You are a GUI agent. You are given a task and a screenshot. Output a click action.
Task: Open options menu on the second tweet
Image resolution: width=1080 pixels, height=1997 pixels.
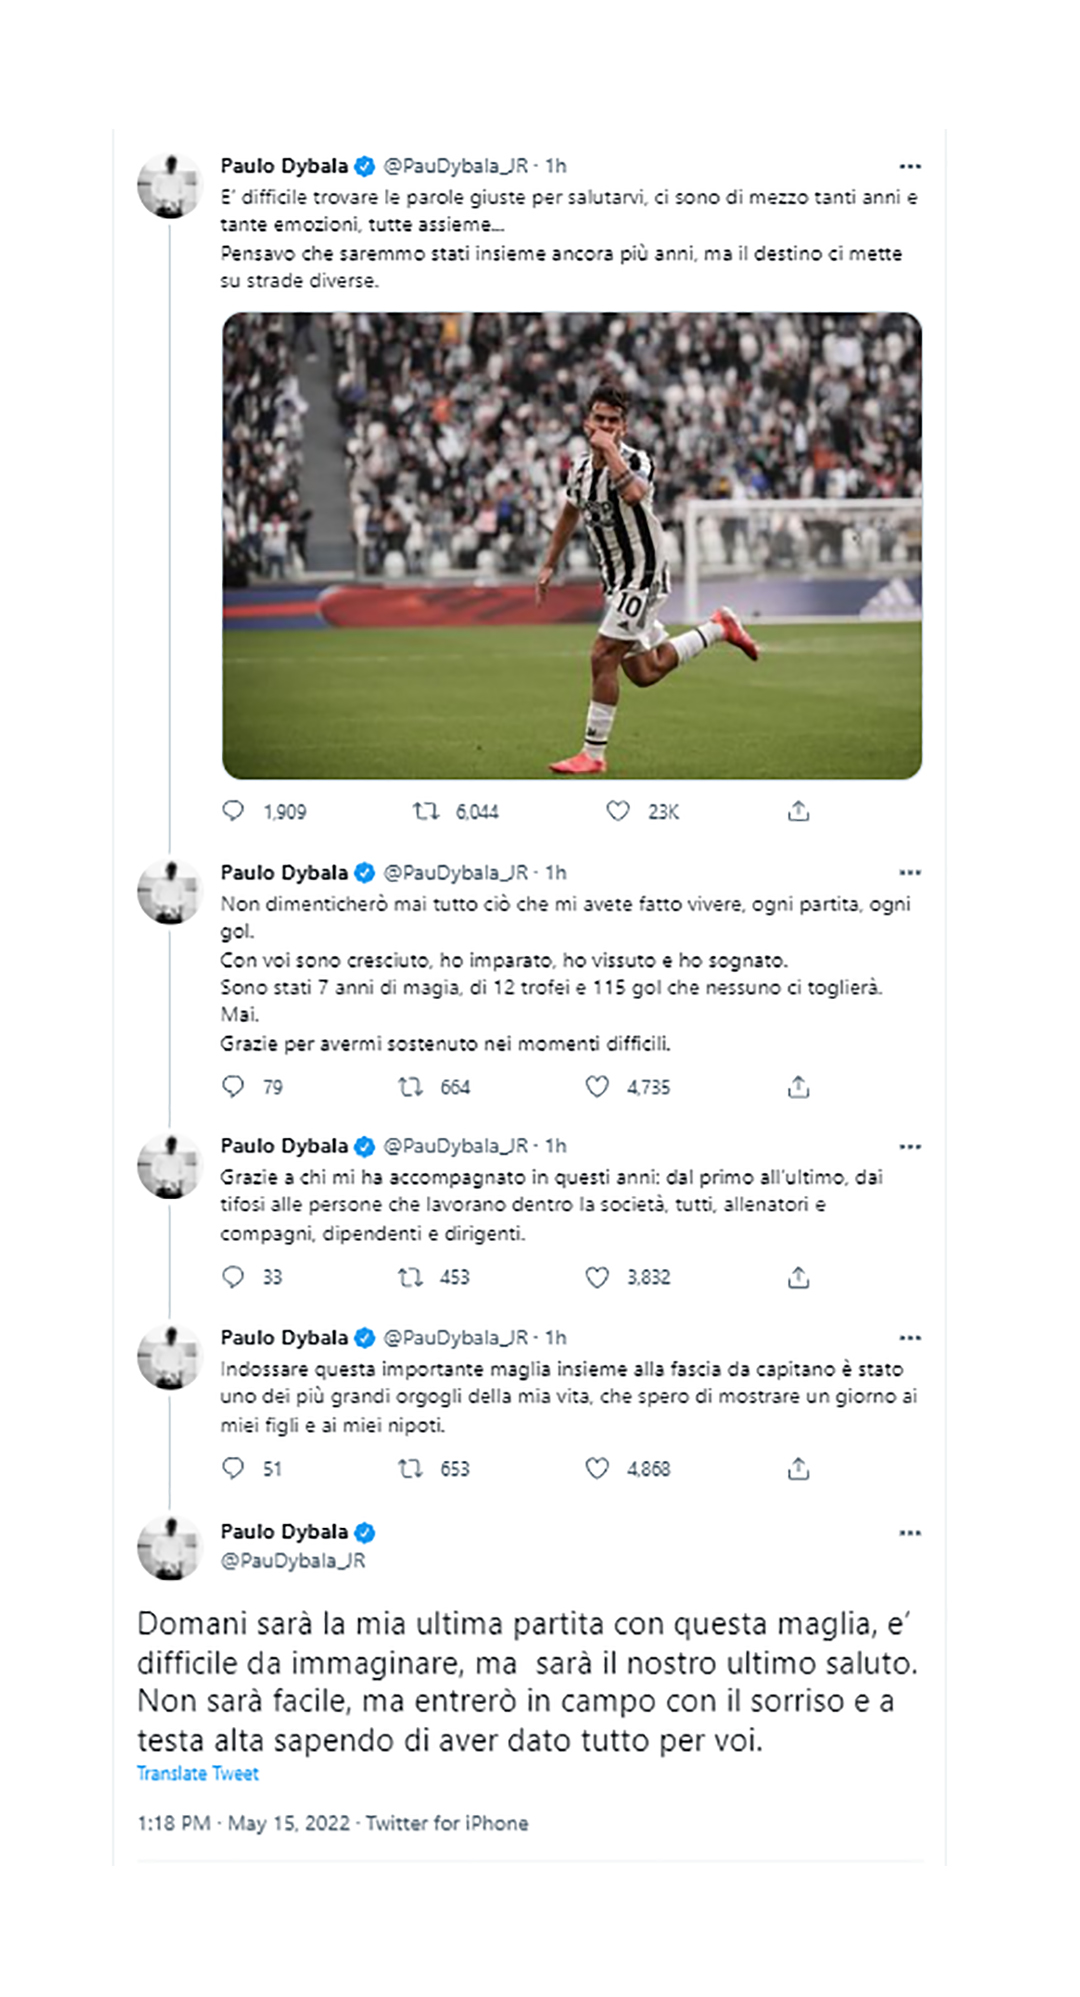(908, 870)
